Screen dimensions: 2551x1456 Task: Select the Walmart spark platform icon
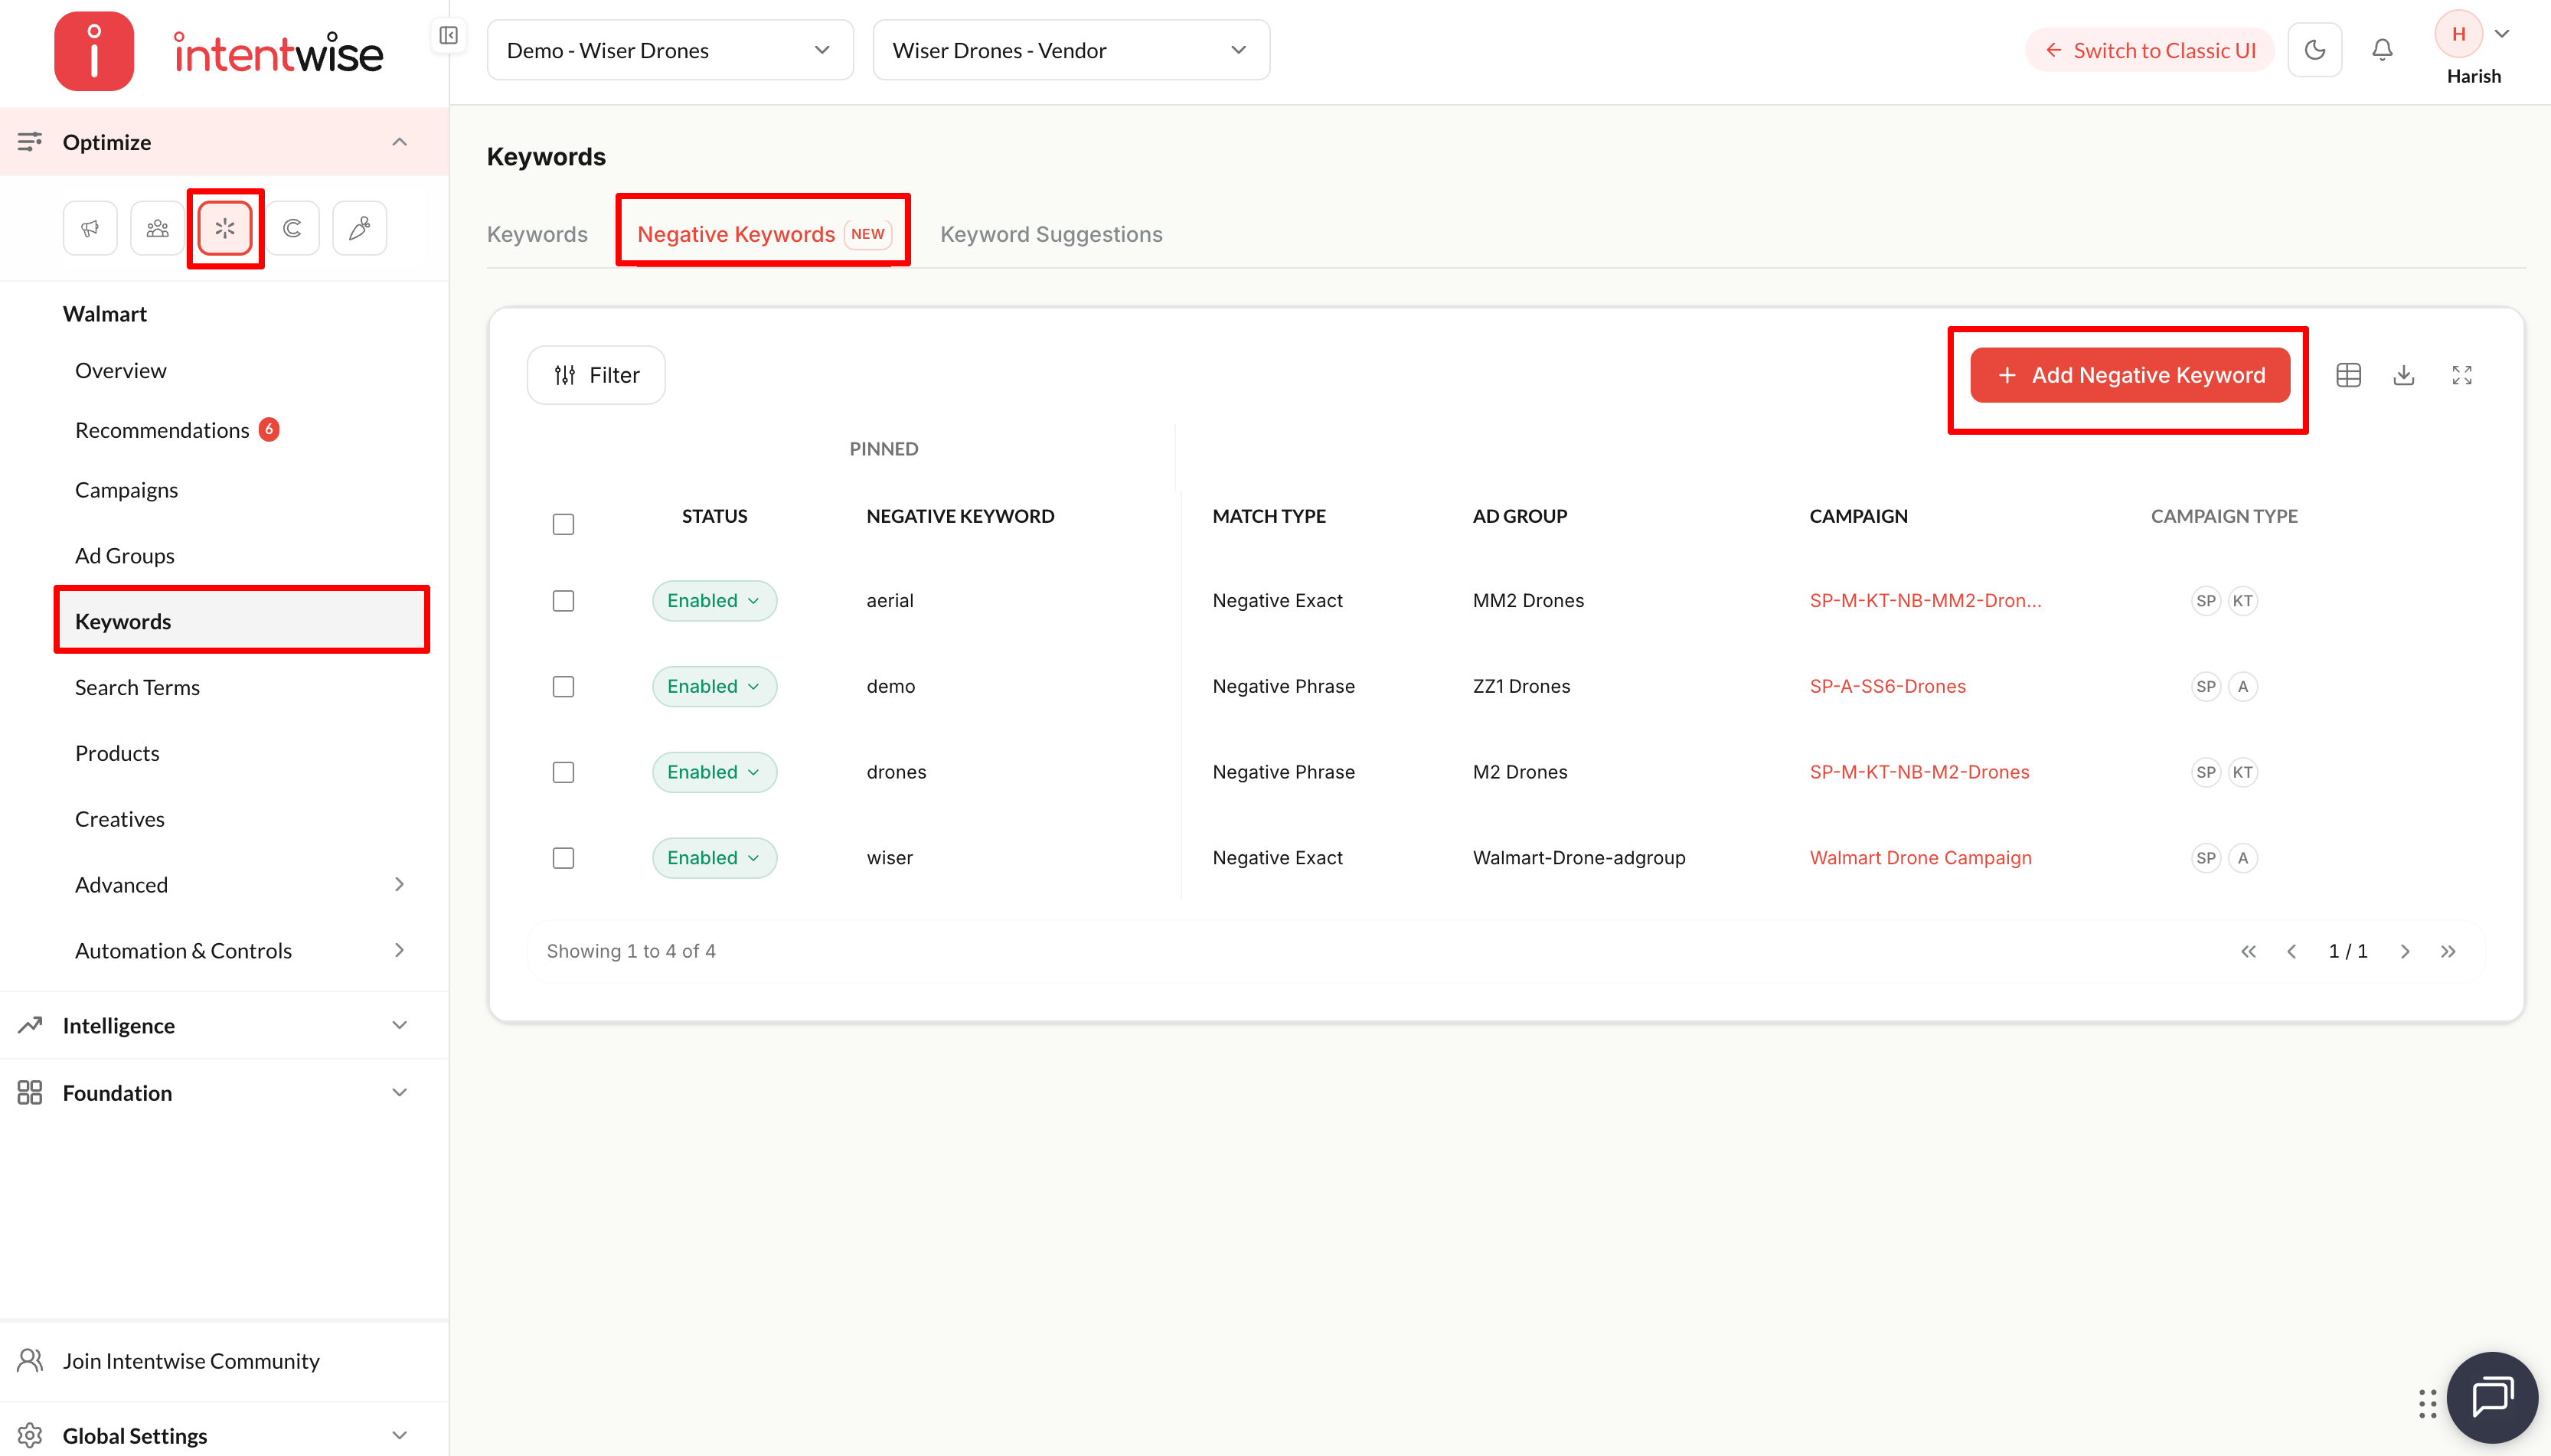point(225,228)
